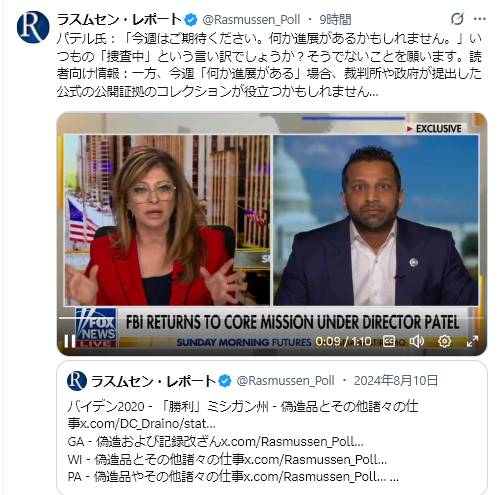Open the Grok slashed-circle icon
This screenshot has height=495, width=500.
tap(457, 19)
